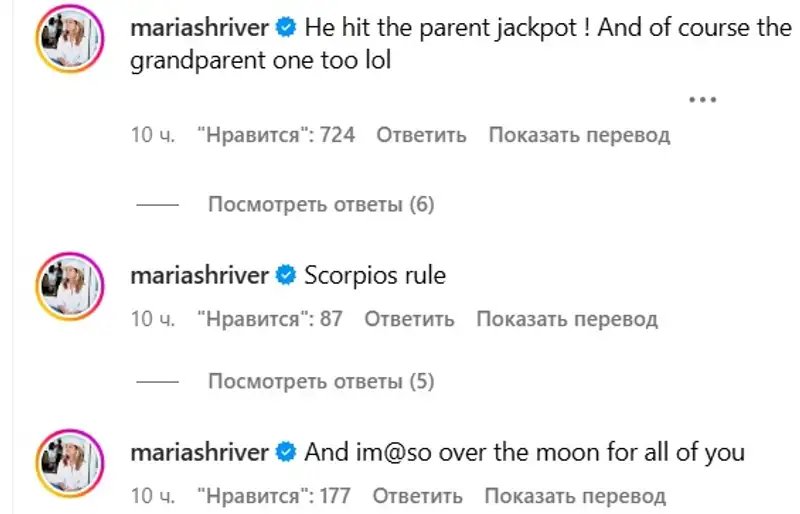Click verified badge on the jackpot comment
The image size is (800, 514).
click(x=286, y=27)
